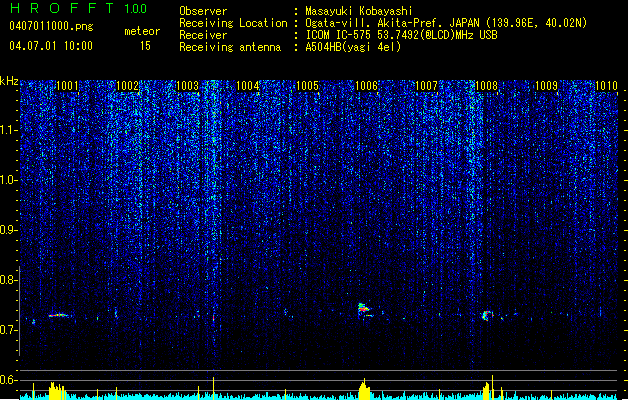The height and width of the screenshot is (400, 629).
Task: Click the timestamp 04.07.01 10:00
Action: [51, 46]
